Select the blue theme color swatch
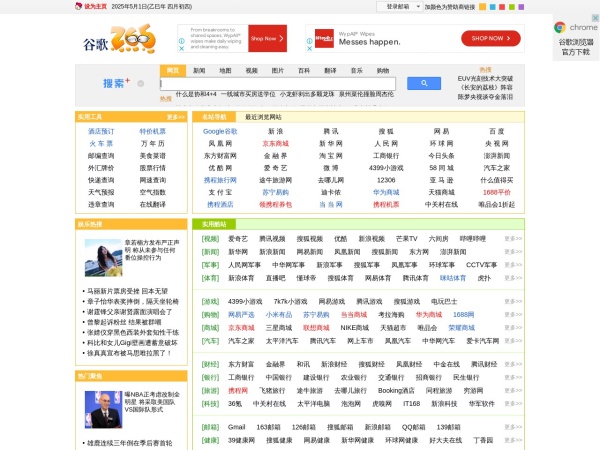Viewport: 600px width, 450px height. [493, 7]
